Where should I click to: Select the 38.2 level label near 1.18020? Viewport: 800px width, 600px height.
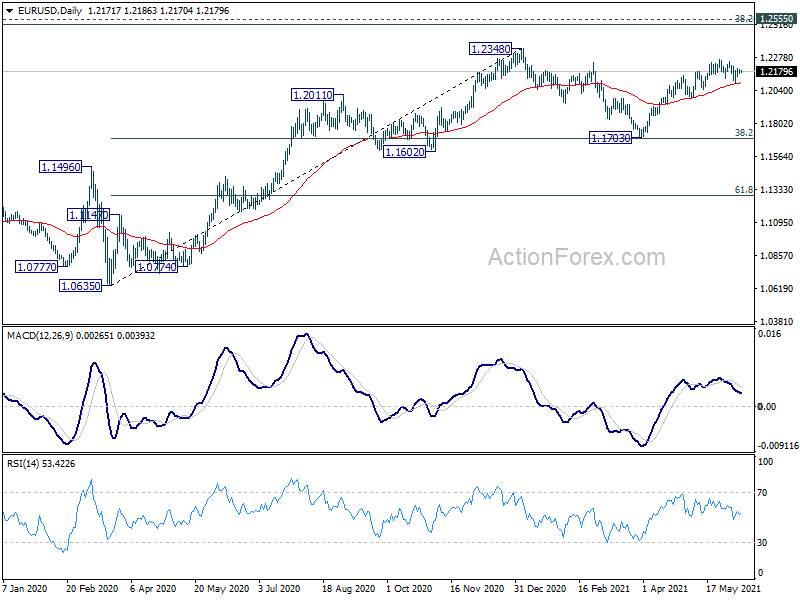click(743, 133)
